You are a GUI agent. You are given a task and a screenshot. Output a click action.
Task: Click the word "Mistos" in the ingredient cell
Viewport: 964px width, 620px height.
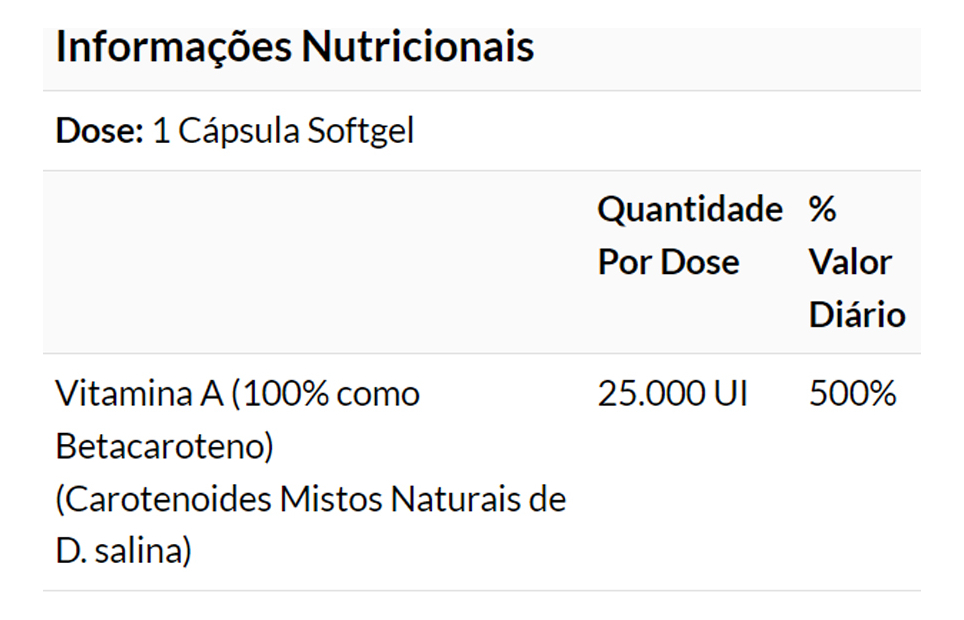click(328, 498)
